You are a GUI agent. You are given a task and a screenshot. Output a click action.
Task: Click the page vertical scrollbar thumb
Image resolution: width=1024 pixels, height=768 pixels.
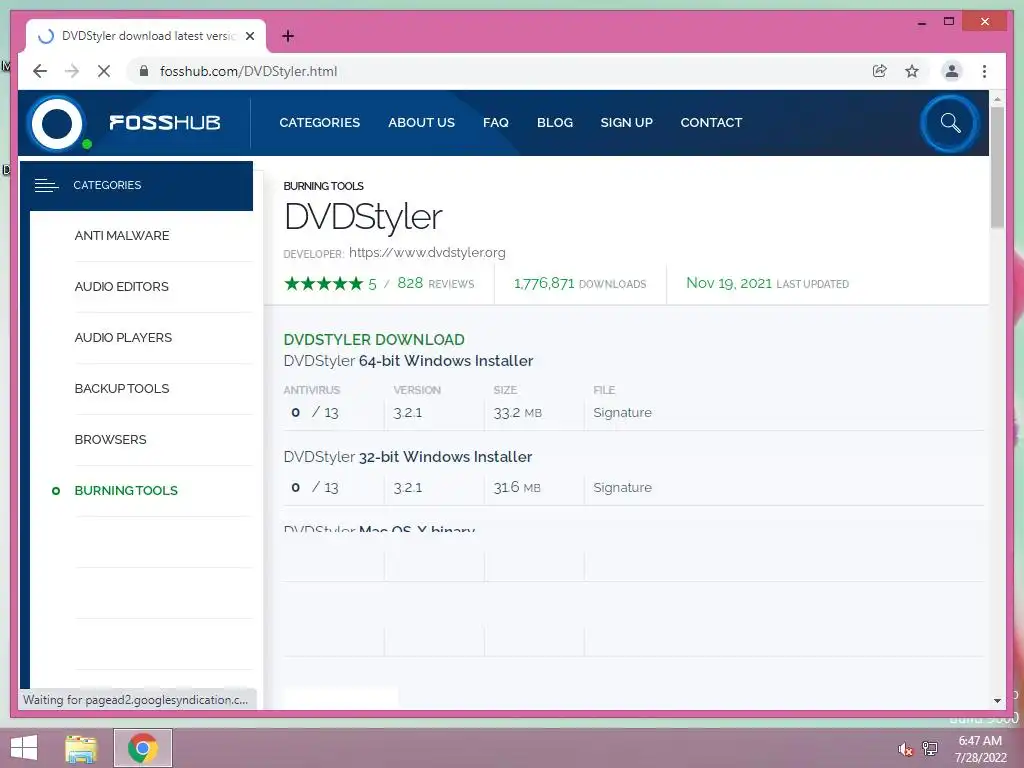tap(997, 167)
